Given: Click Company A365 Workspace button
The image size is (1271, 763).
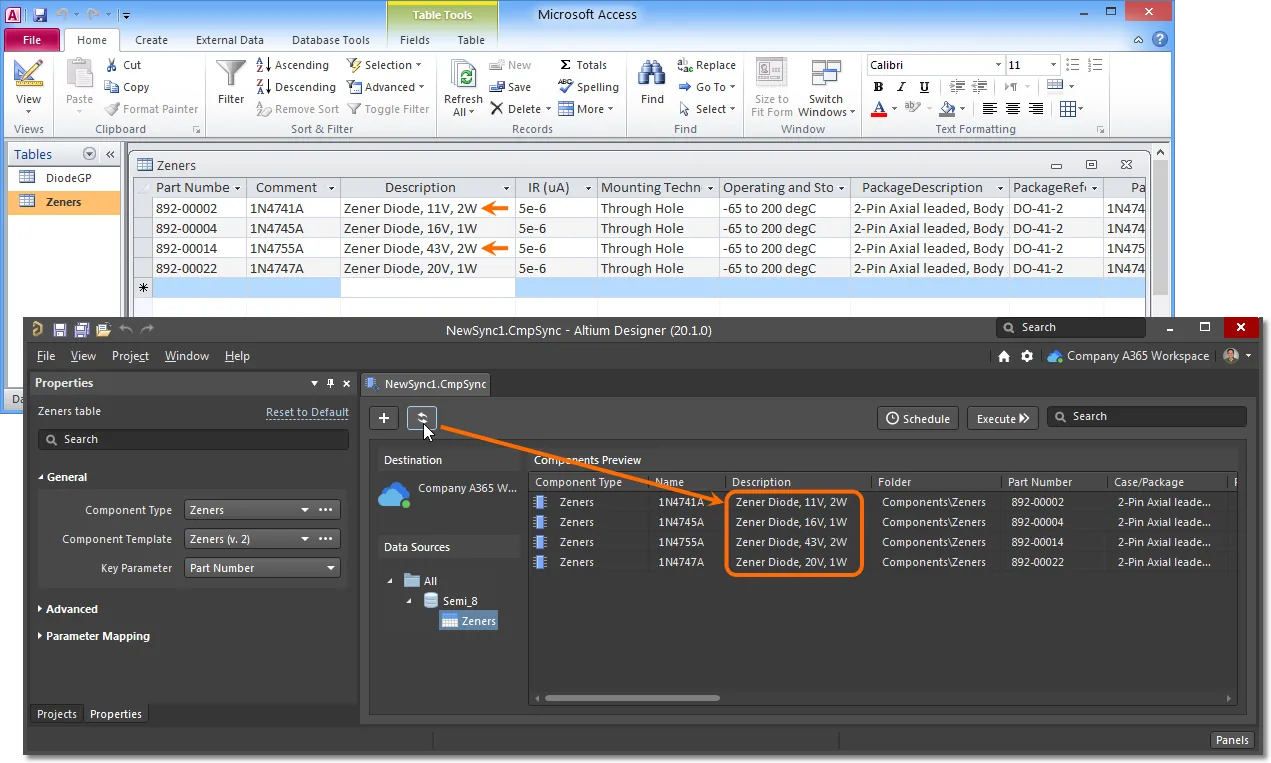Looking at the screenshot, I should coord(1128,356).
